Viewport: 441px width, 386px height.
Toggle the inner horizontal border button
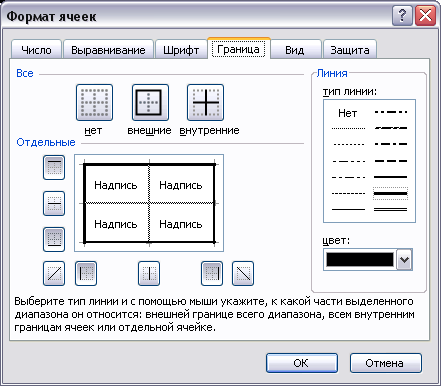pos(54,203)
